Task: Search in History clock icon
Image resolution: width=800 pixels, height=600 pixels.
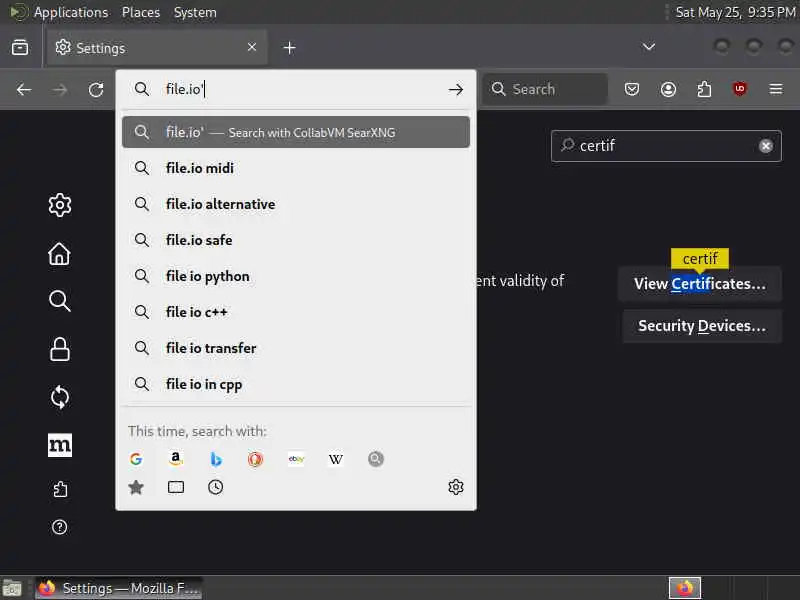Action: pyautogui.click(x=215, y=487)
